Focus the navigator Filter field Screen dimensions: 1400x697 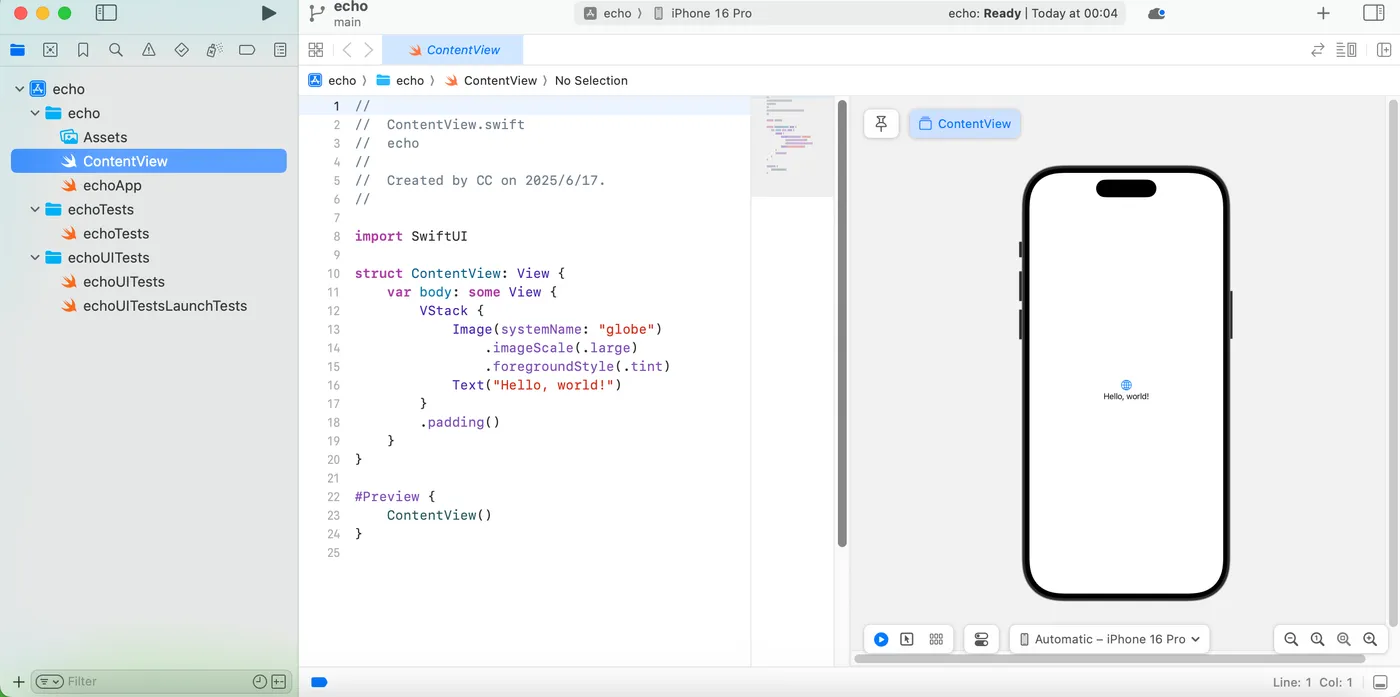(x=157, y=681)
